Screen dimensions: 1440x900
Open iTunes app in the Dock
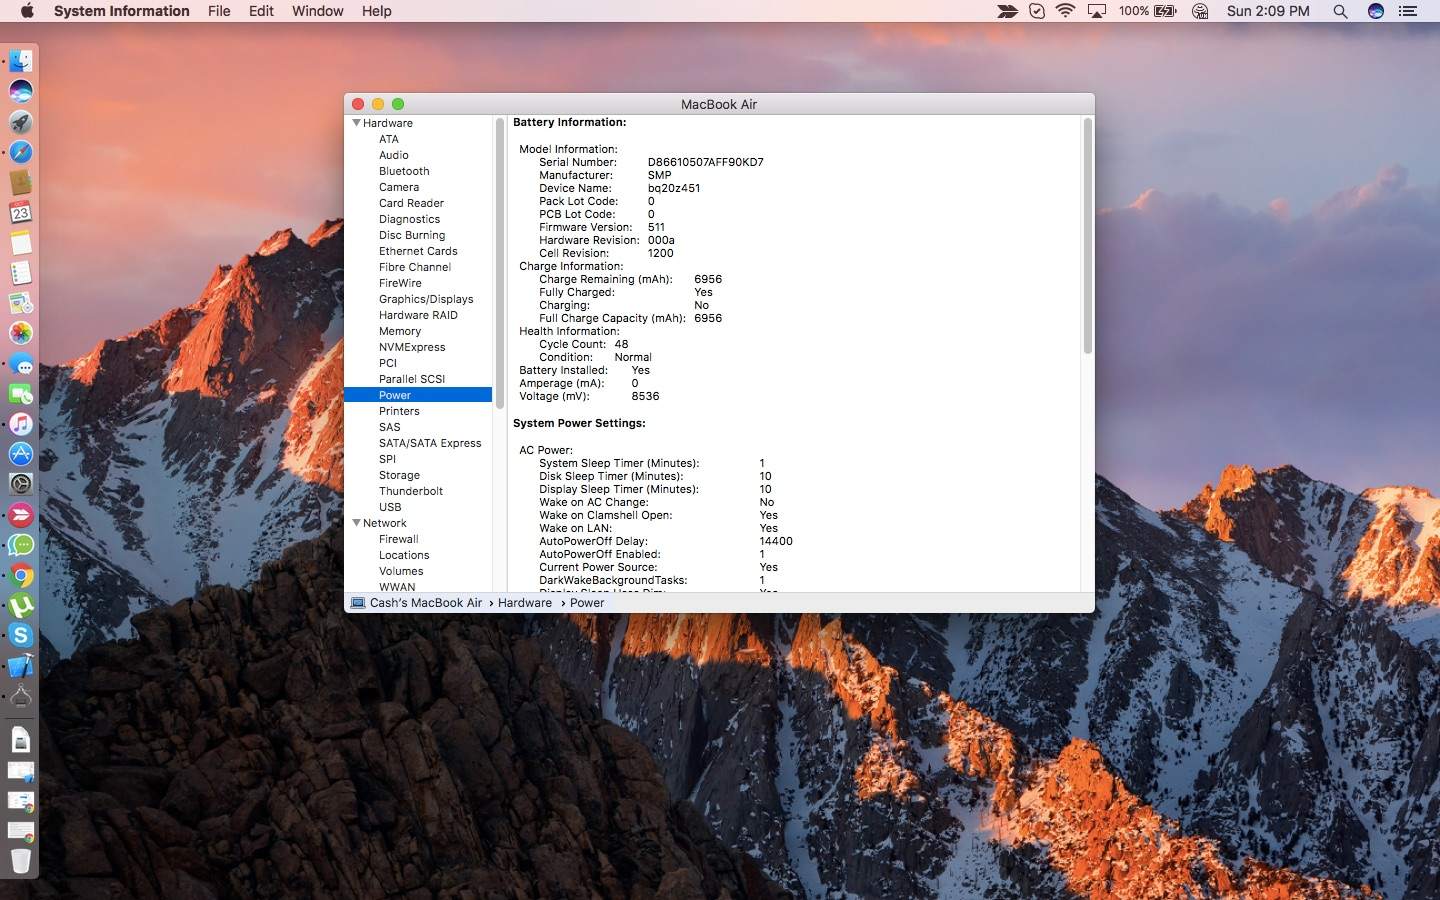point(21,424)
